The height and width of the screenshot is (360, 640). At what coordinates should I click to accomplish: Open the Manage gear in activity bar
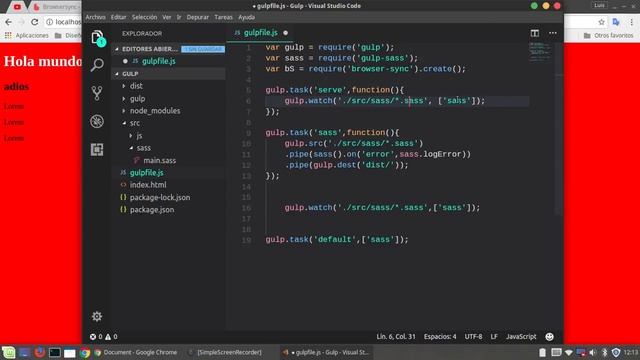tap(97, 316)
